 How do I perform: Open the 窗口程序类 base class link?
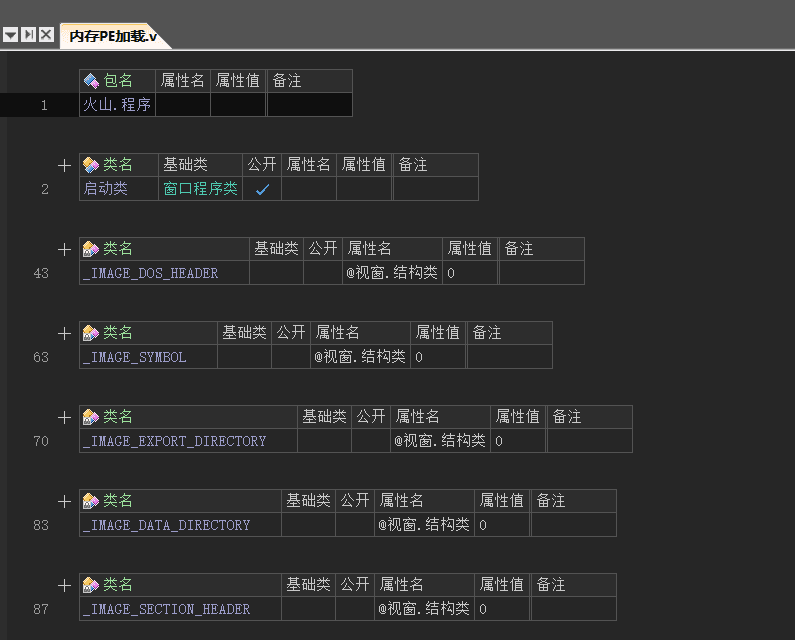[x=200, y=189]
